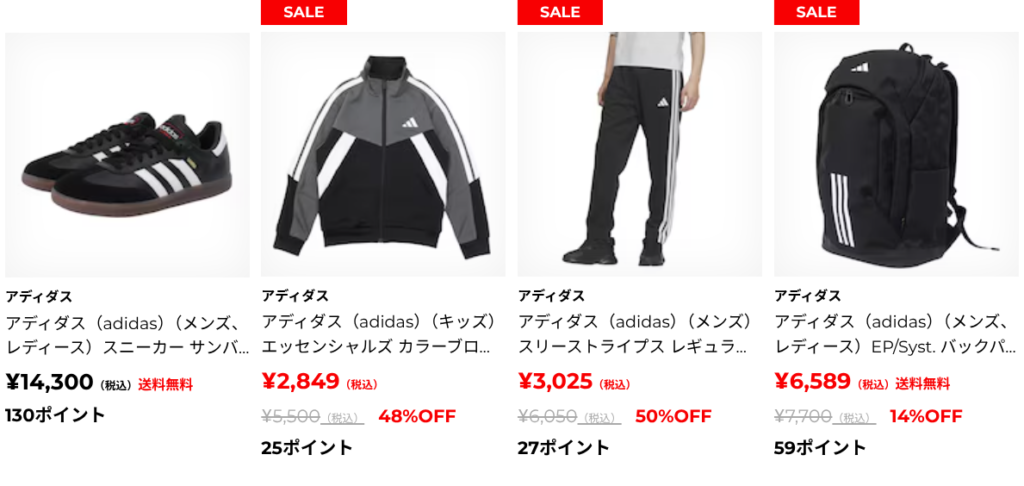This screenshot has height=486, width=1024.
Task: Click the ¥6,589 backpack sale price
Action: tap(813, 381)
